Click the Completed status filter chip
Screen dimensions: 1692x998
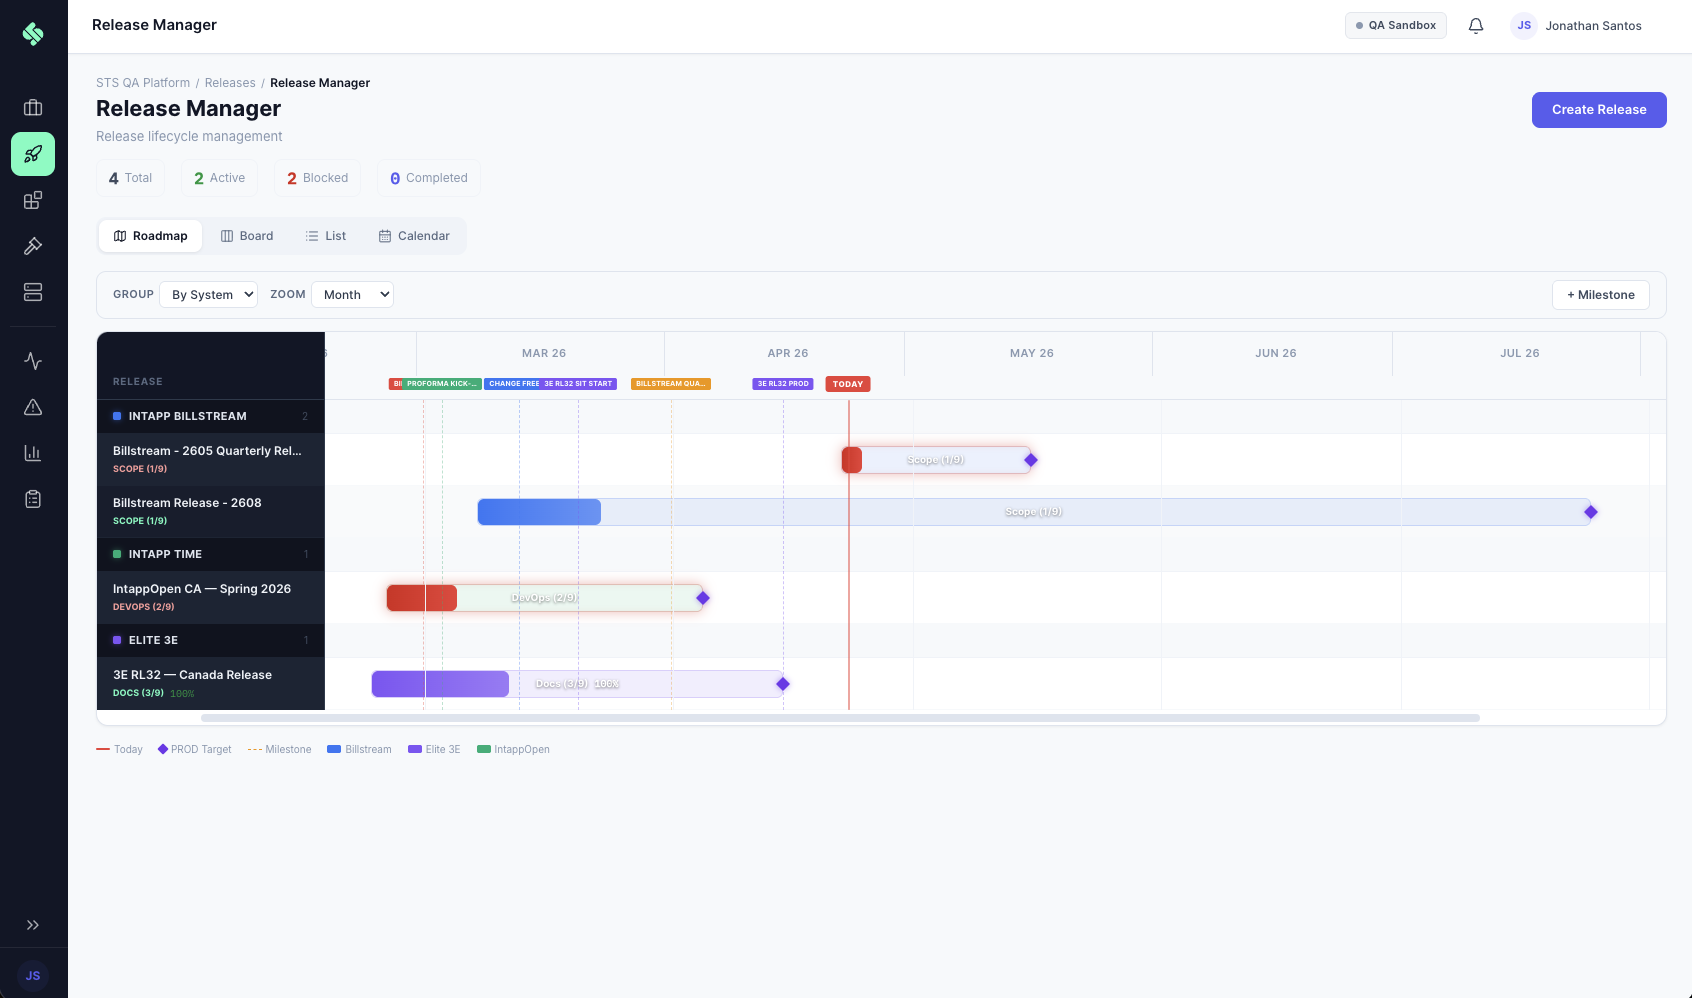click(x=428, y=178)
